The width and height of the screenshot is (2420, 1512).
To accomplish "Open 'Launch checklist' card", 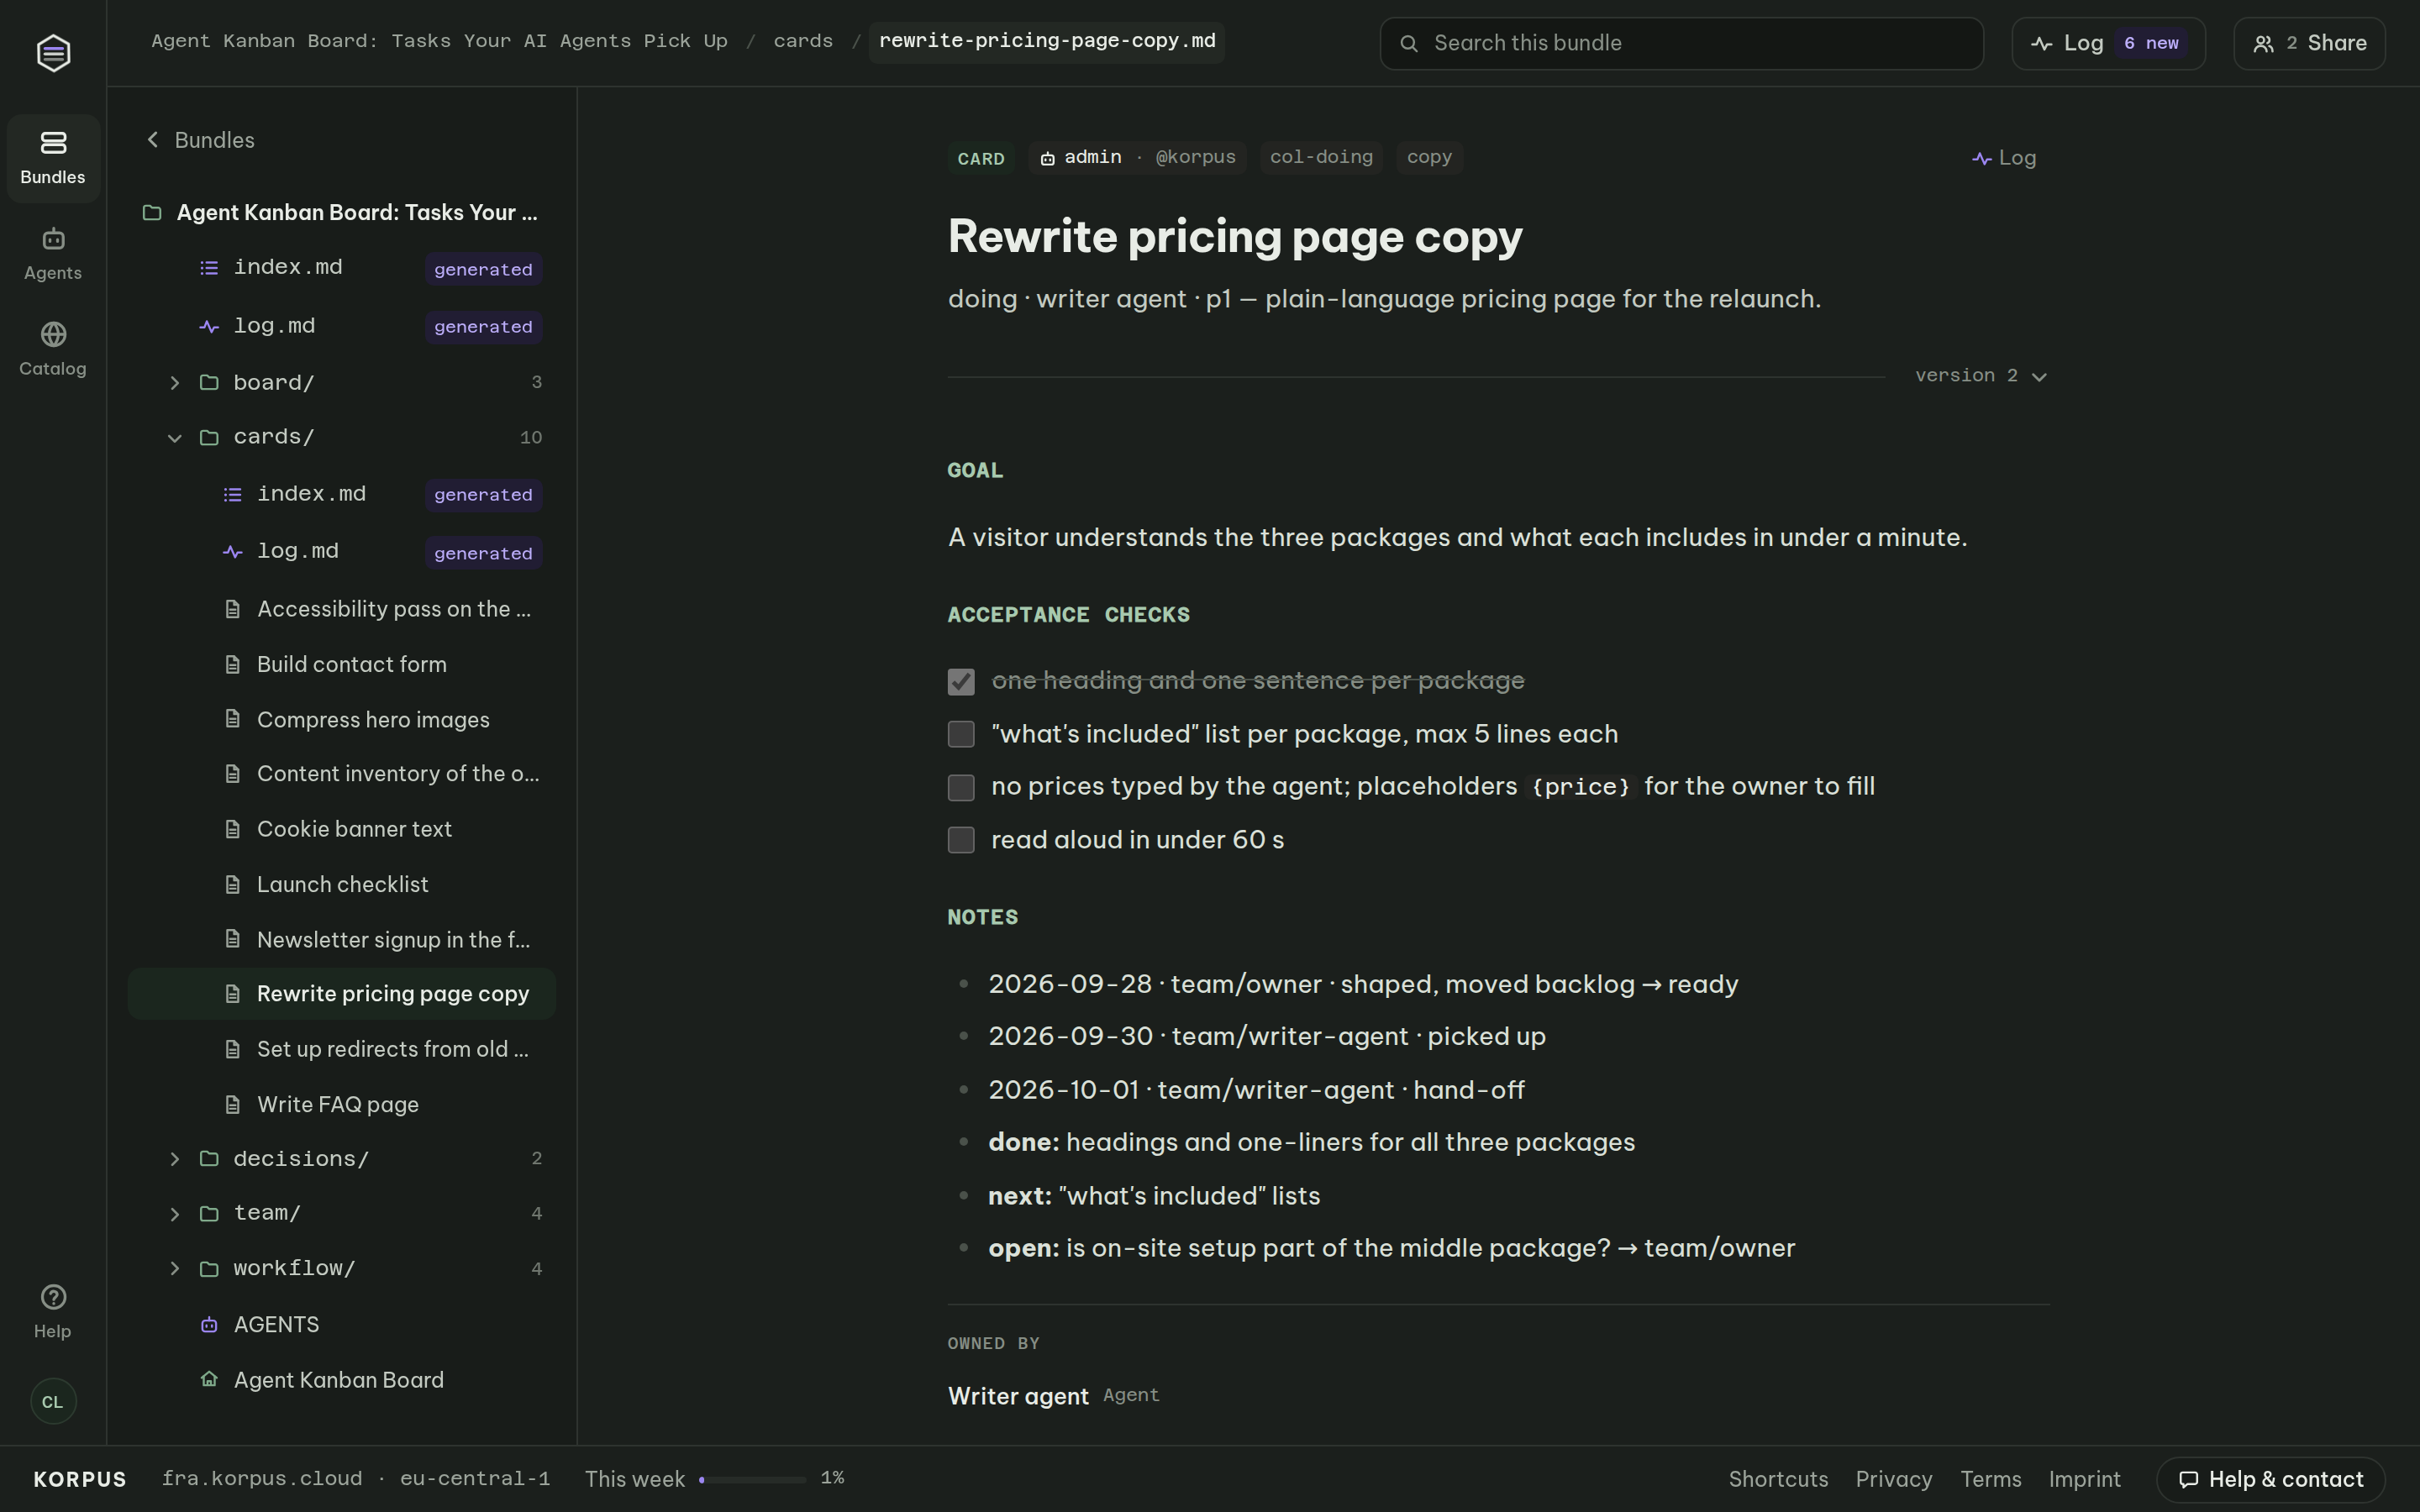I will pos(342,884).
